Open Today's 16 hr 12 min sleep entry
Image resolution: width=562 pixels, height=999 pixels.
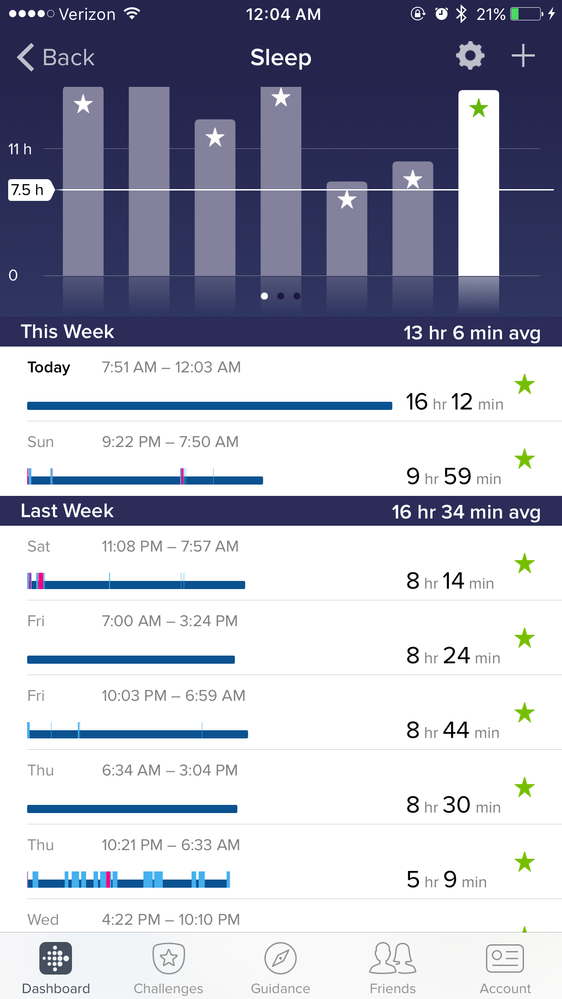coord(281,384)
